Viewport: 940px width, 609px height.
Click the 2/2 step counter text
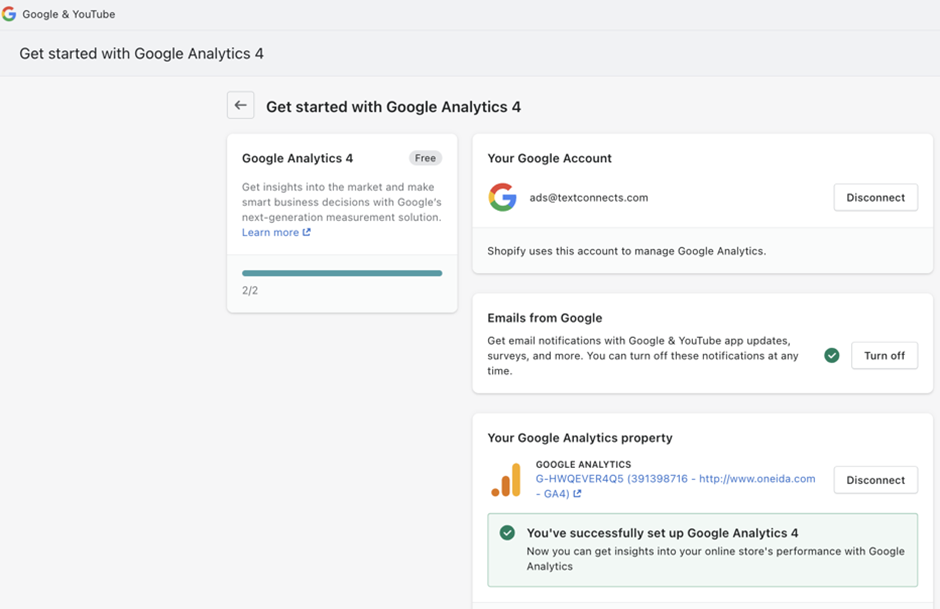(250, 291)
